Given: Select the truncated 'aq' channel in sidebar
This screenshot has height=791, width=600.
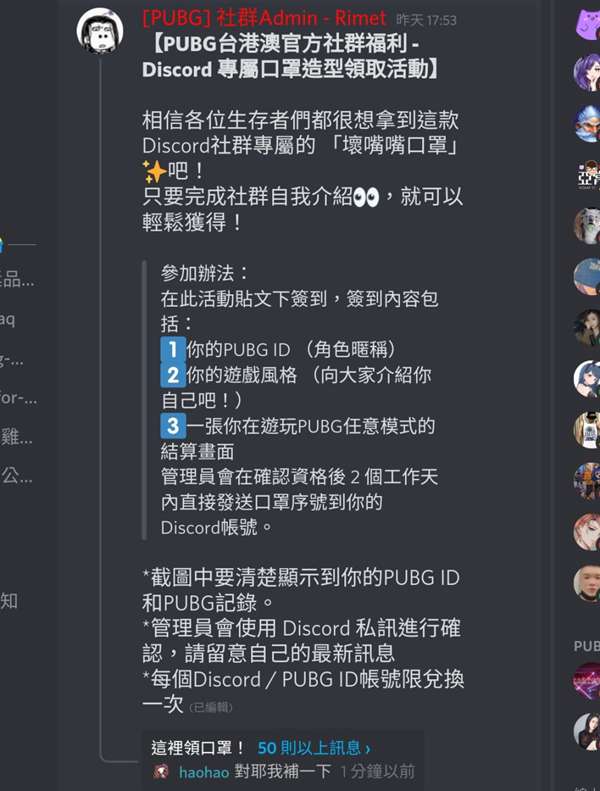Looking at the screenshot, I should (x=8, y=319).
